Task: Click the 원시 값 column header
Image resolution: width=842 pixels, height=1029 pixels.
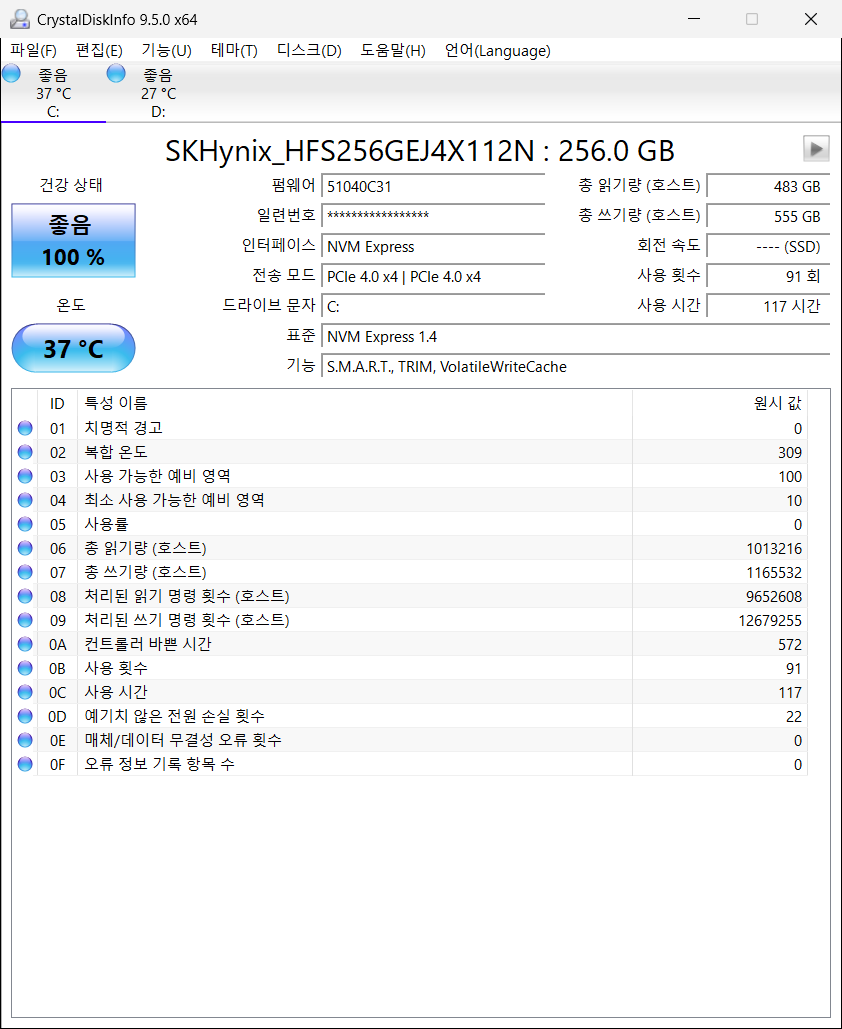Action: (720, 403)
